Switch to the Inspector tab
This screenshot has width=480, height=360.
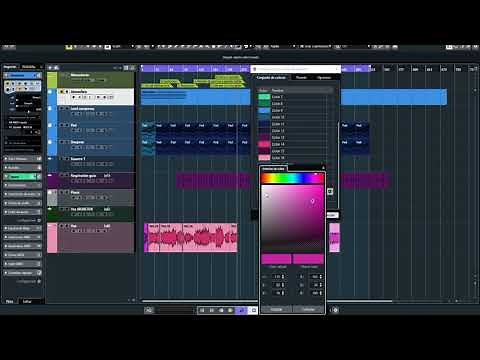point(10,67)
